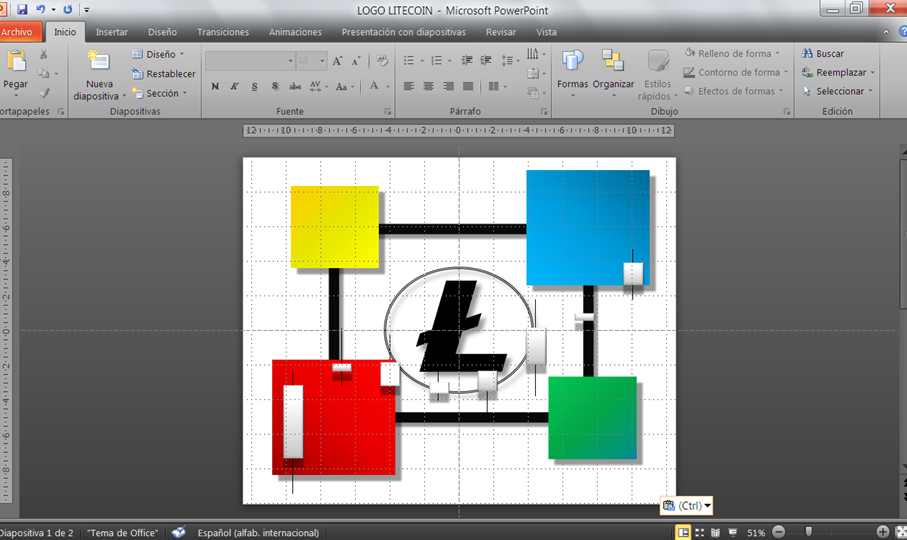
Task: Open the Fuente dialog launcher
Action: (x=388, y=112)
